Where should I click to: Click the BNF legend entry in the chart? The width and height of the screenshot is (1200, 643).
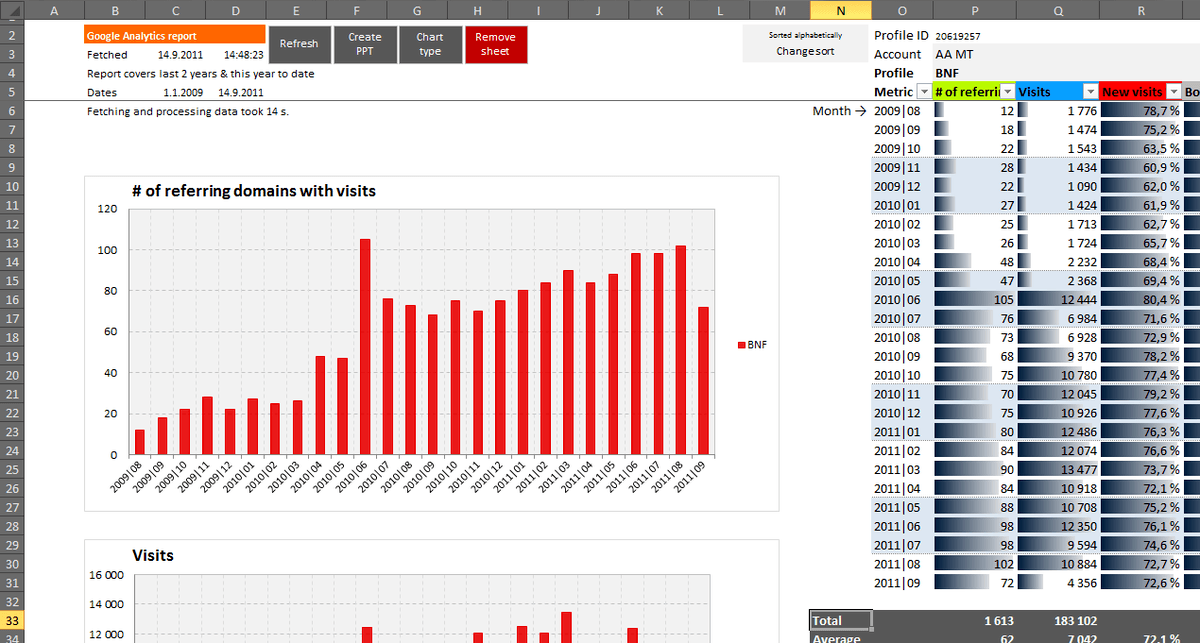click(752, 344)
